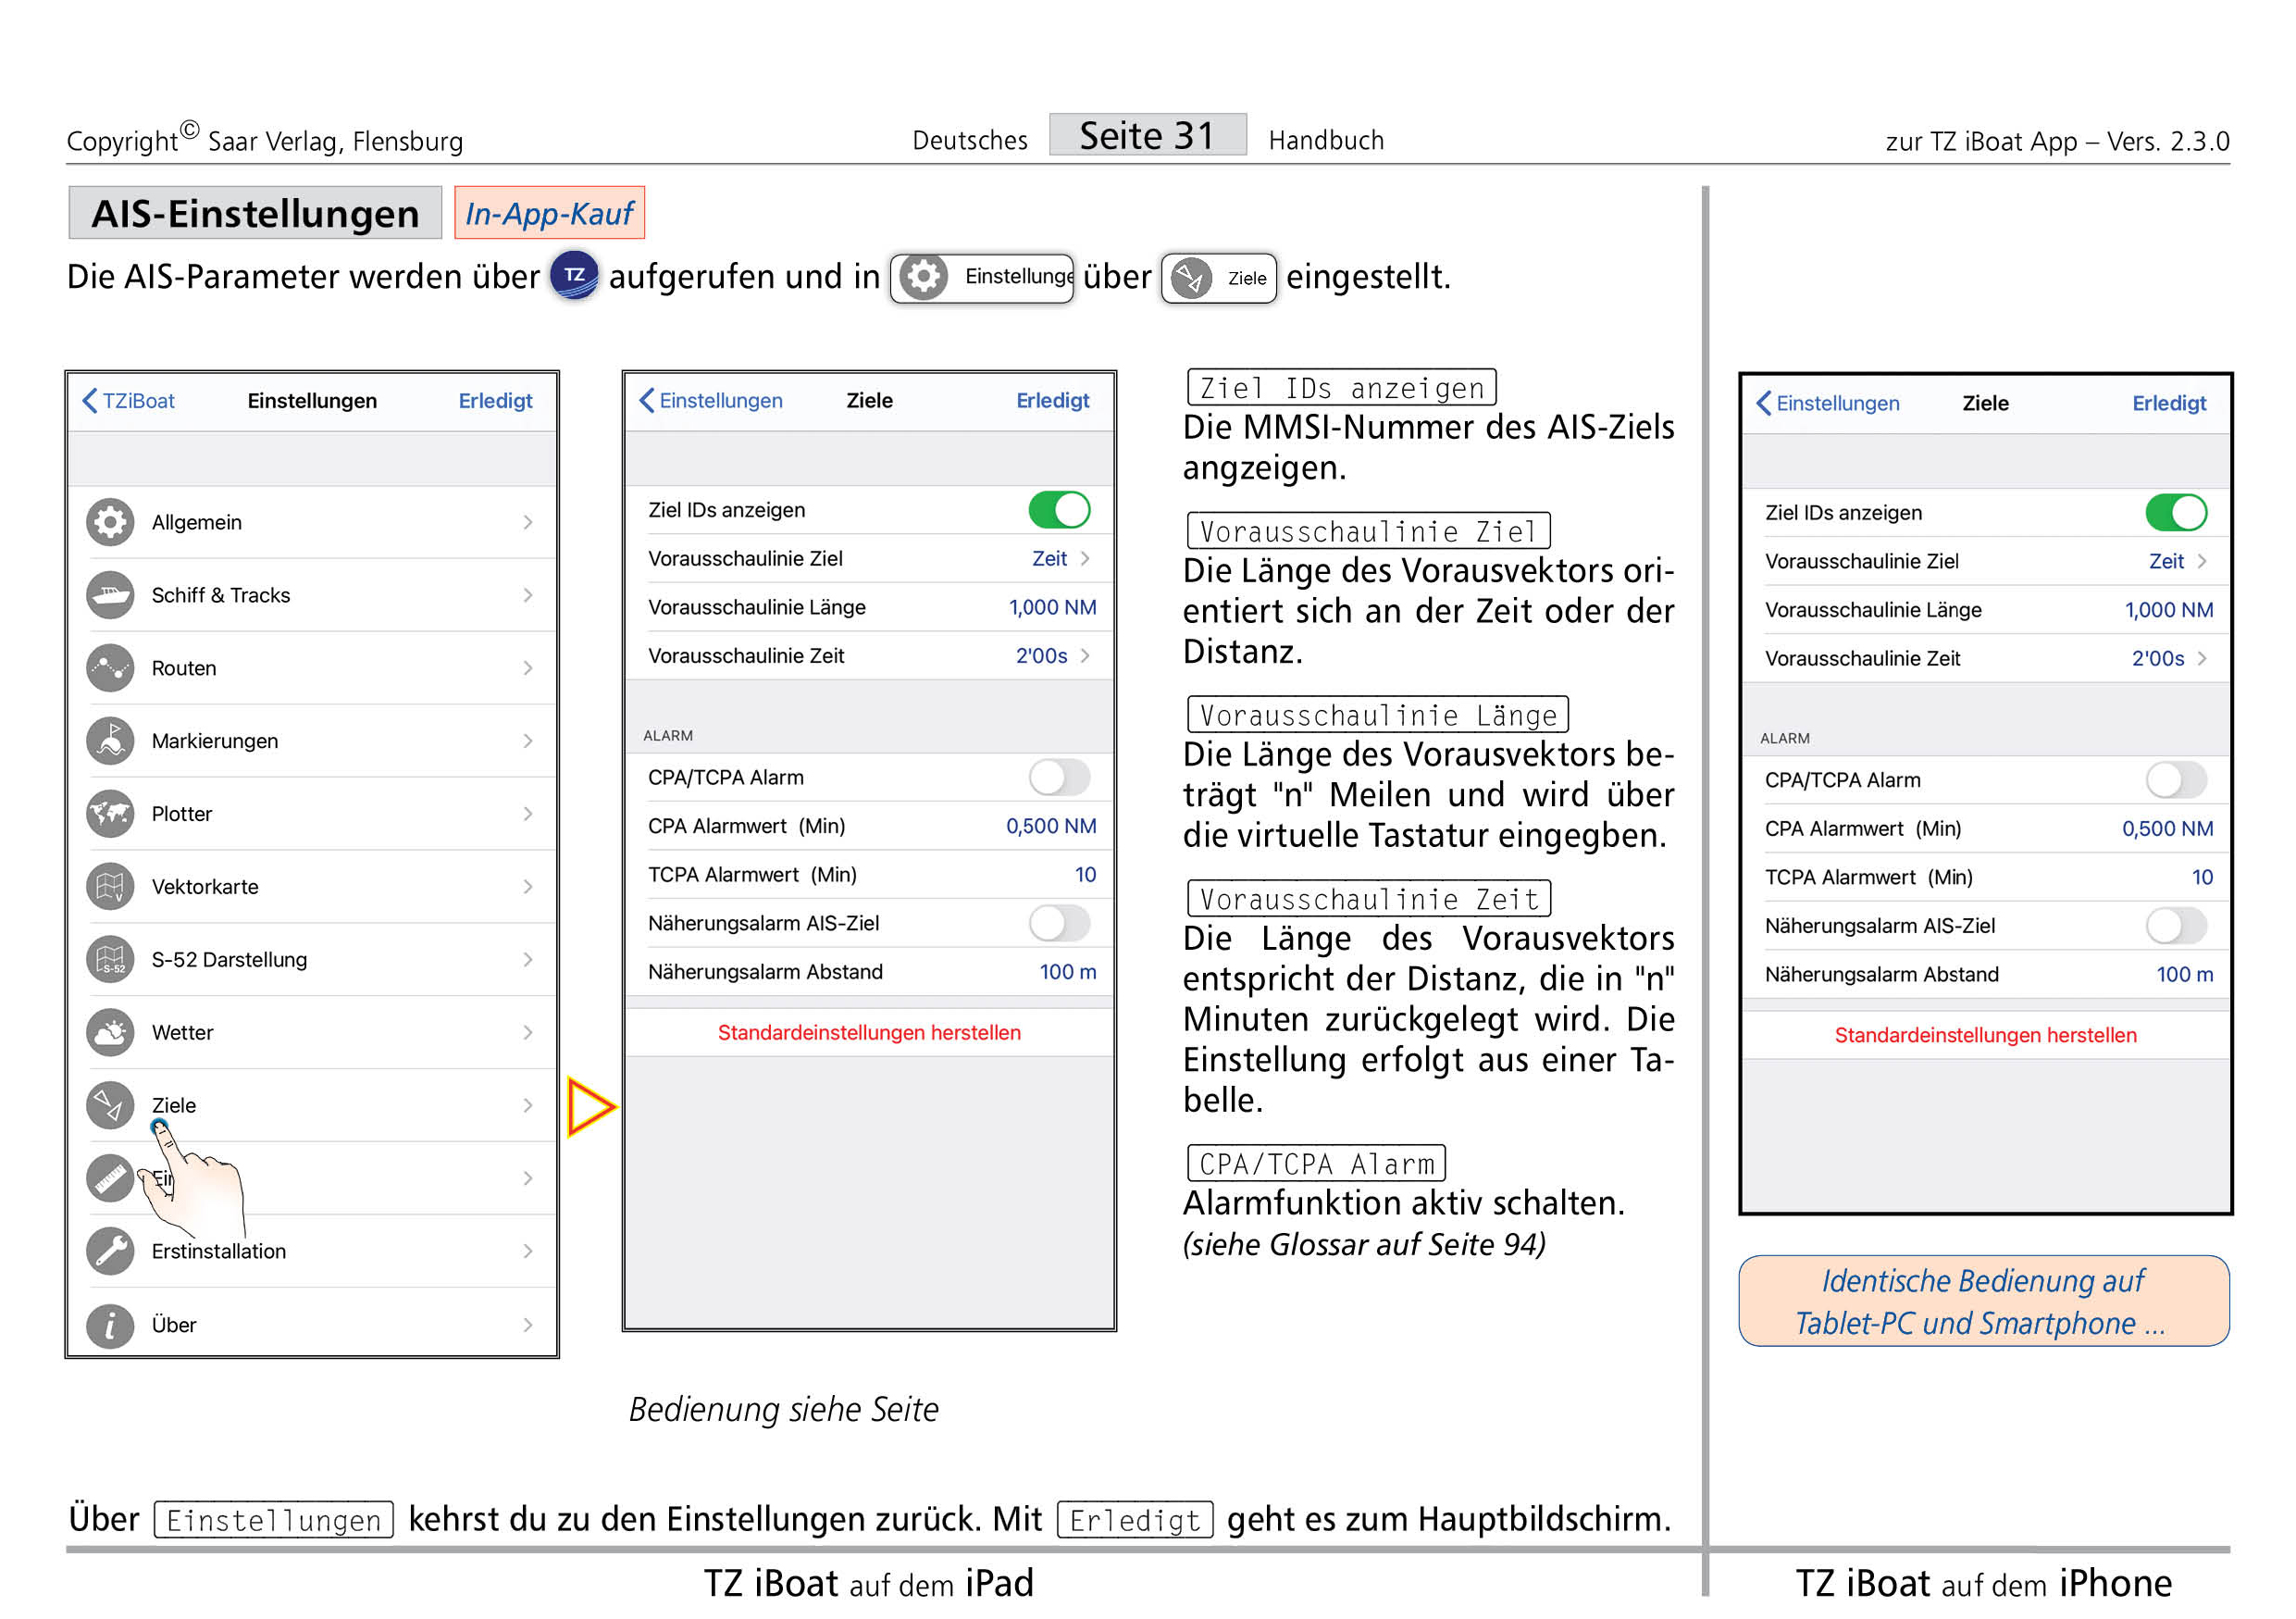Edit Vorausschaulinie Länge value on iPad screen
This screenshot has height=1619, width=2296.
click(x=1053, y=608)
